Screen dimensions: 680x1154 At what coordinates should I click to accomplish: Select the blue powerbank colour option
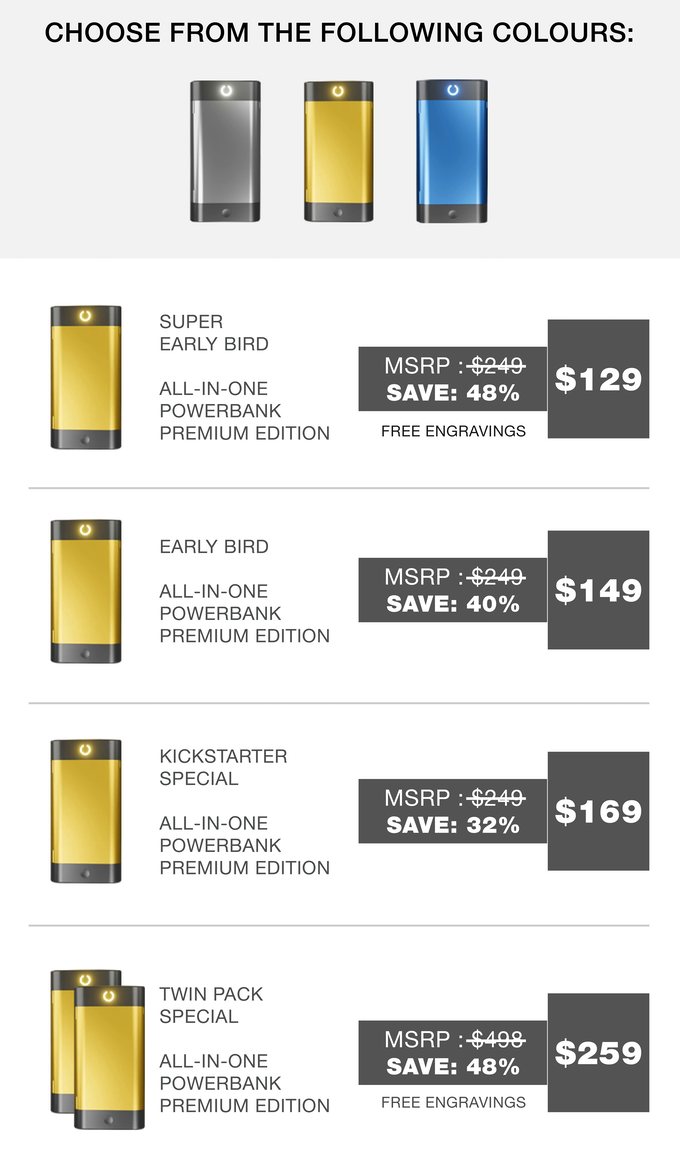[x=452, y=151]
